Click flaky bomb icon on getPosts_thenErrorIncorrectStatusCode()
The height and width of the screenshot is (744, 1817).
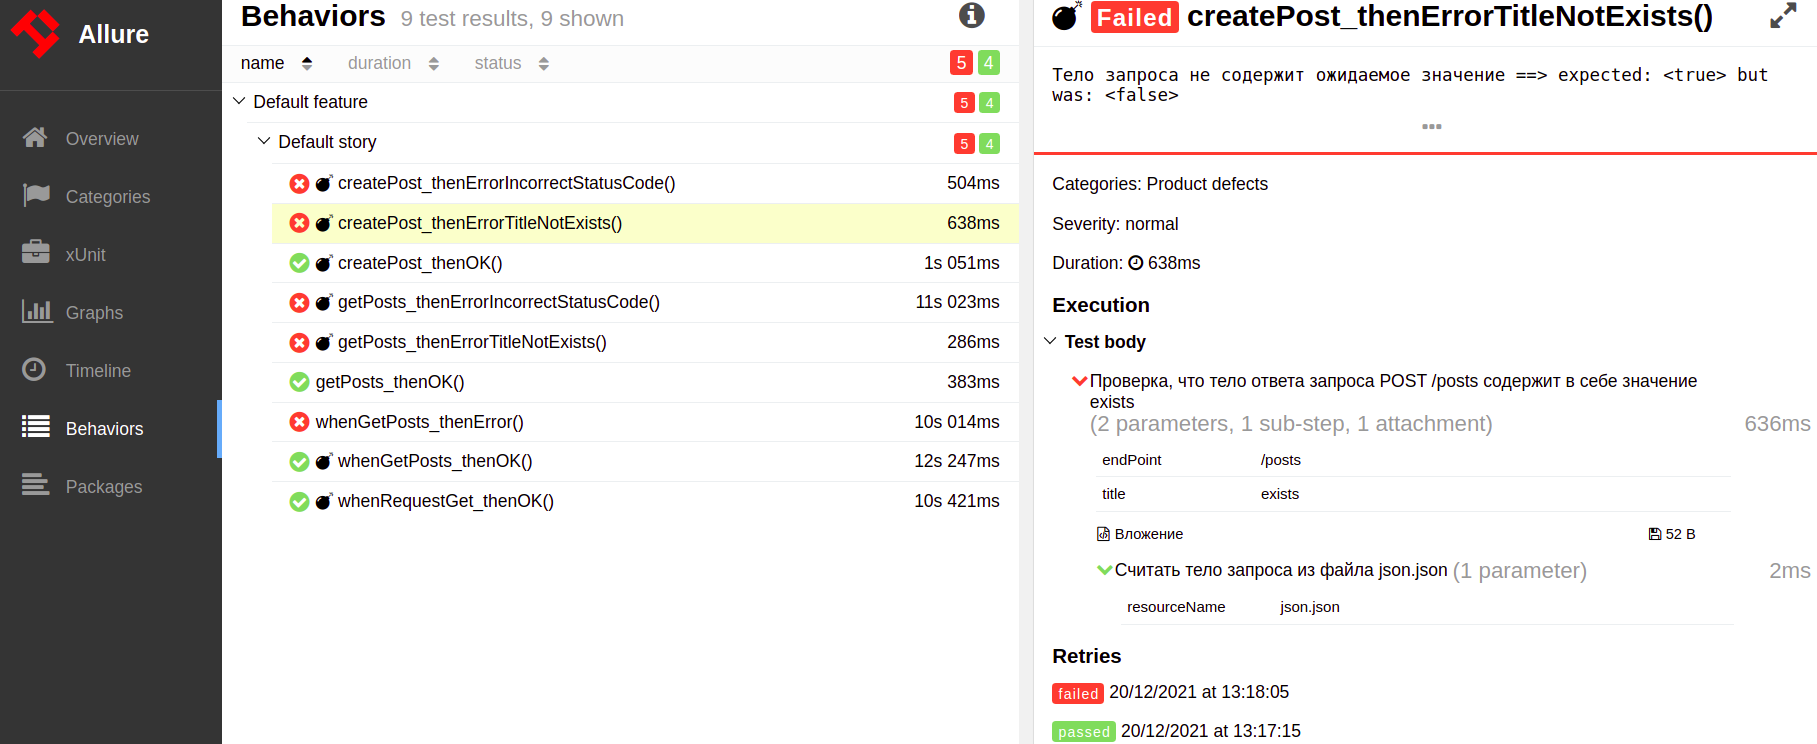point(324,302)
